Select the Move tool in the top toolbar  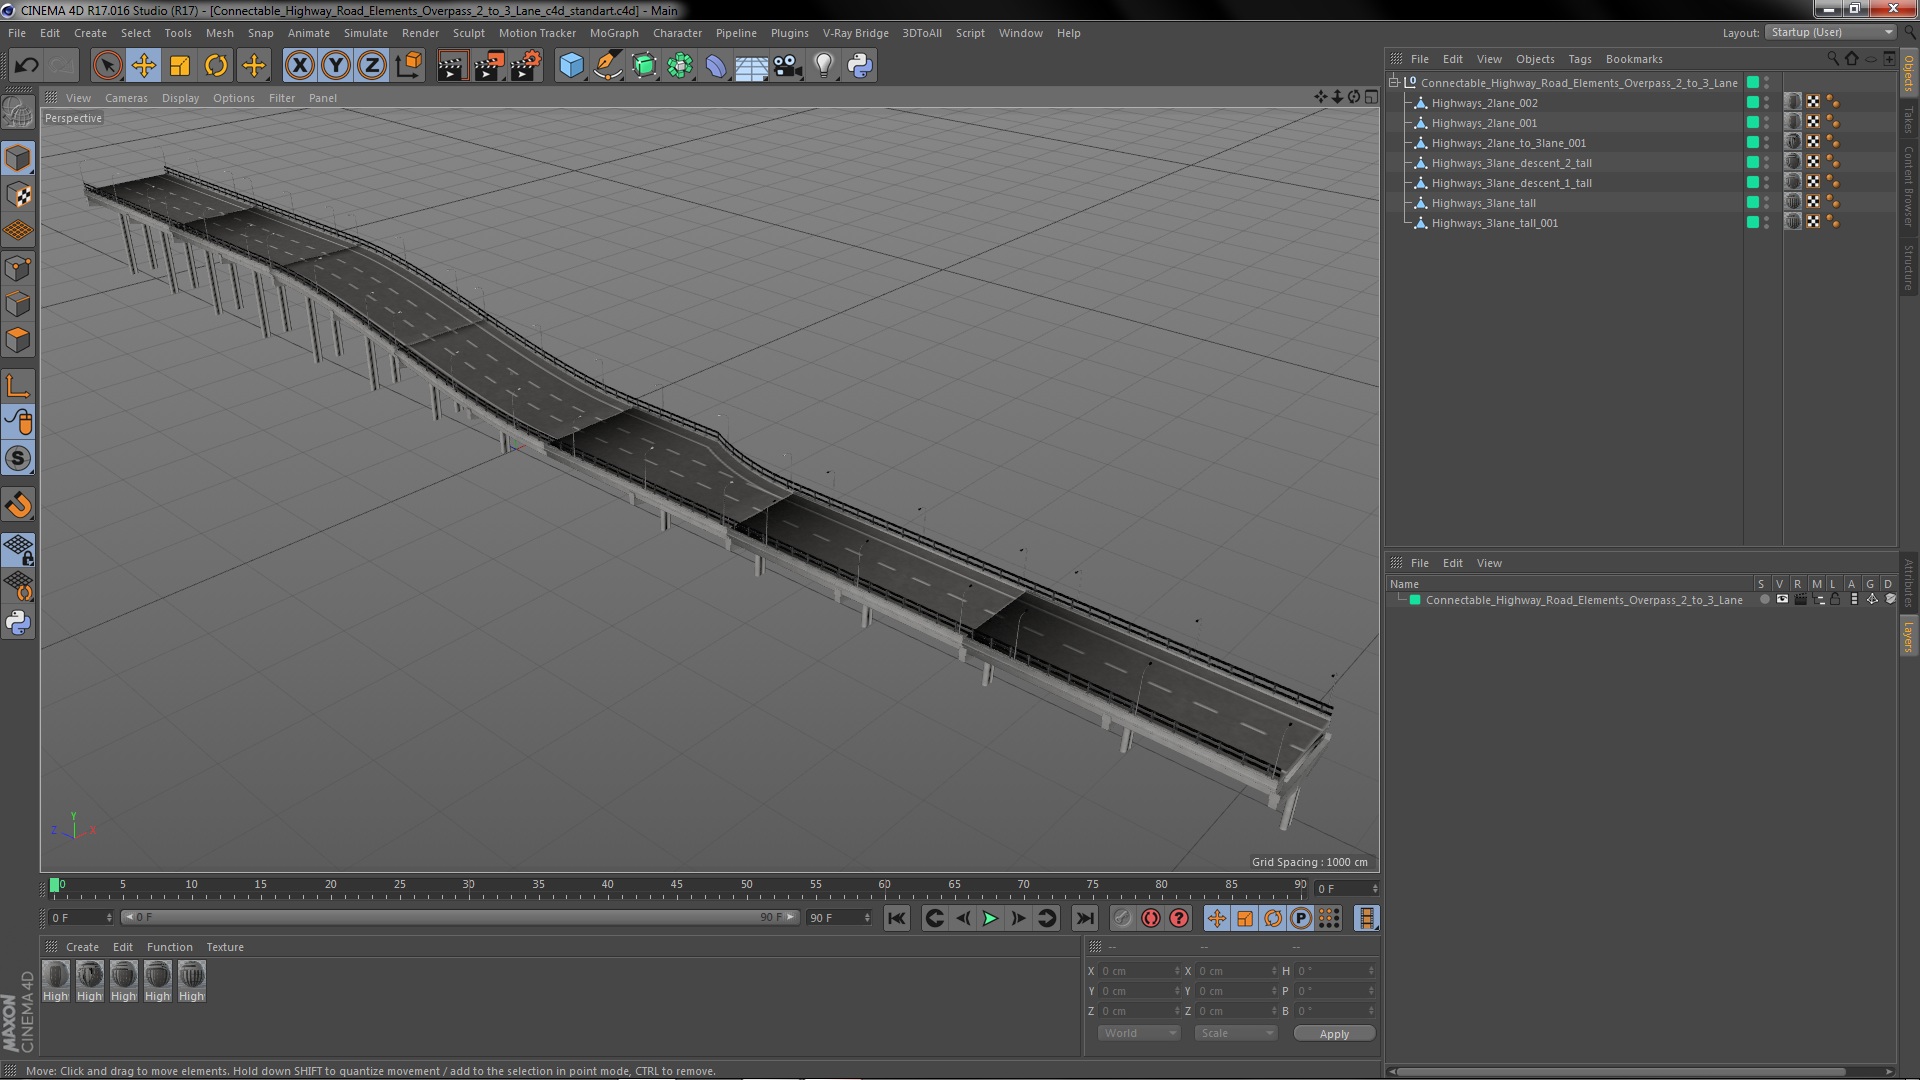click(143, 66)
